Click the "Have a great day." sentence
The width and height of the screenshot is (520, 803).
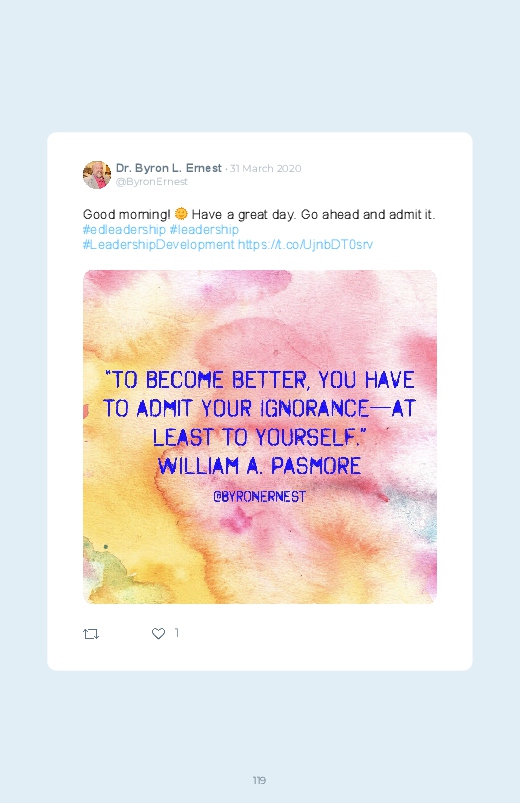[x=244, y=215]
